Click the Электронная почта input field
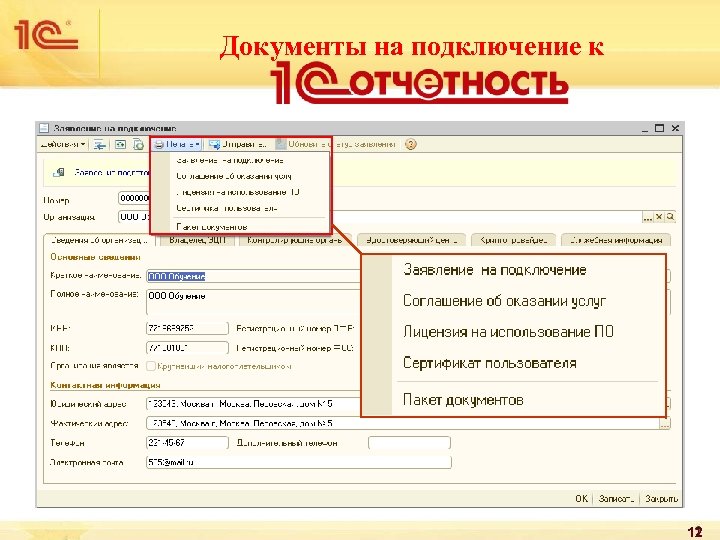720x540 pixels. click(x=298, y=462)
